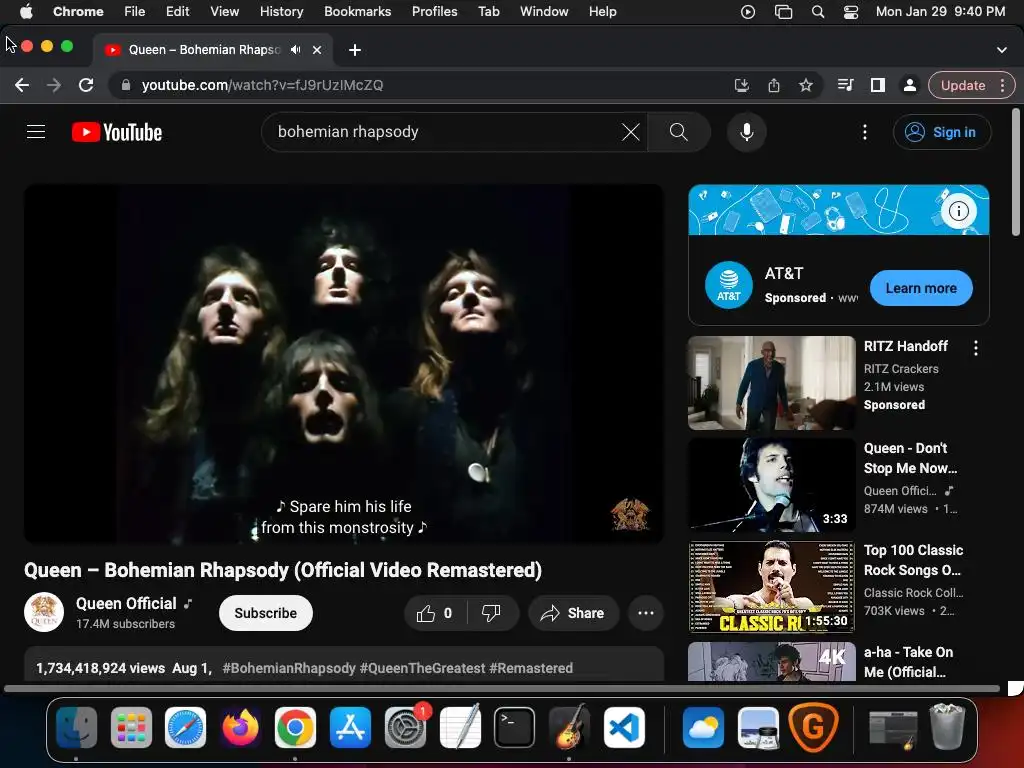The width and height of the screenshot is (1024, 768).
Task: Open Chrome app from the Dock
Action: 295,727
